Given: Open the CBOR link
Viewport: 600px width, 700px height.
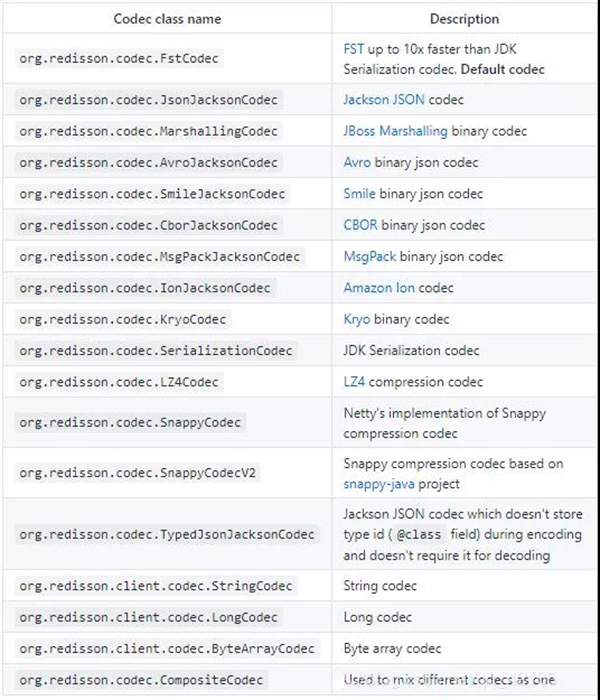Looking at the screenshot, I should pos(360,225).
